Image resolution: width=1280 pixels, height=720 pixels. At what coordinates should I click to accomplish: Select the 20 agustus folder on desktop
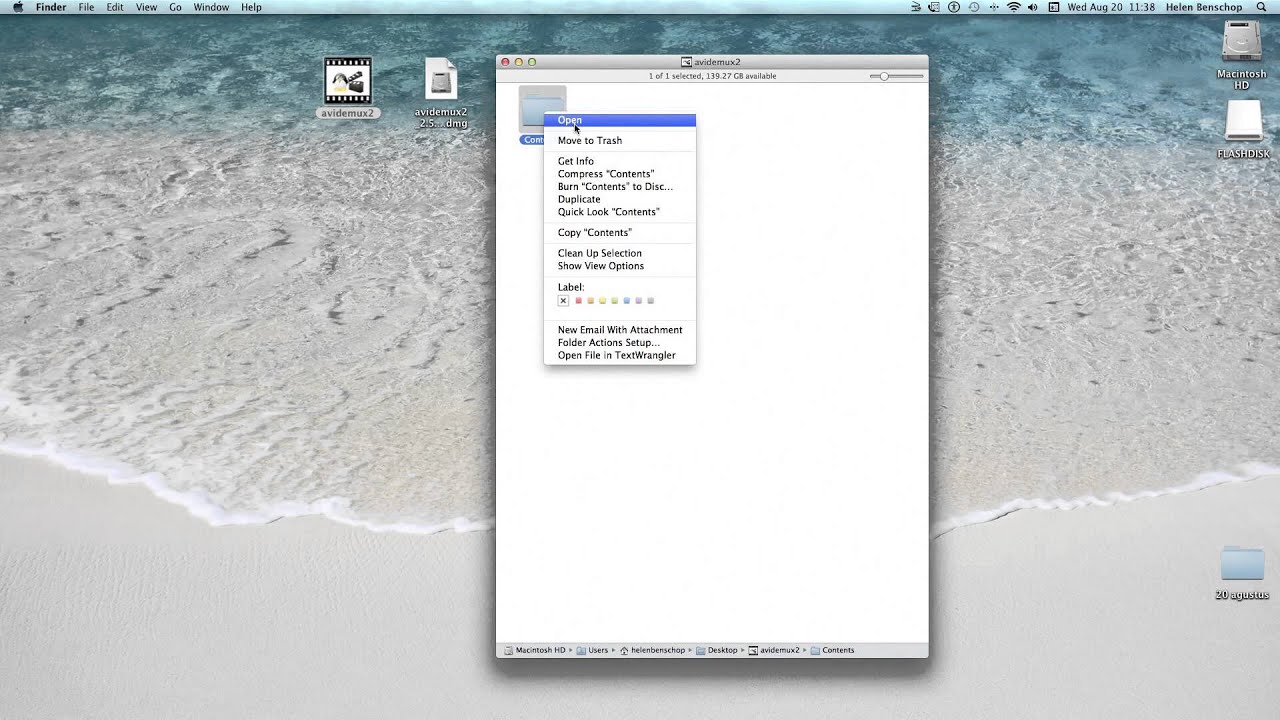point(1243,564)
